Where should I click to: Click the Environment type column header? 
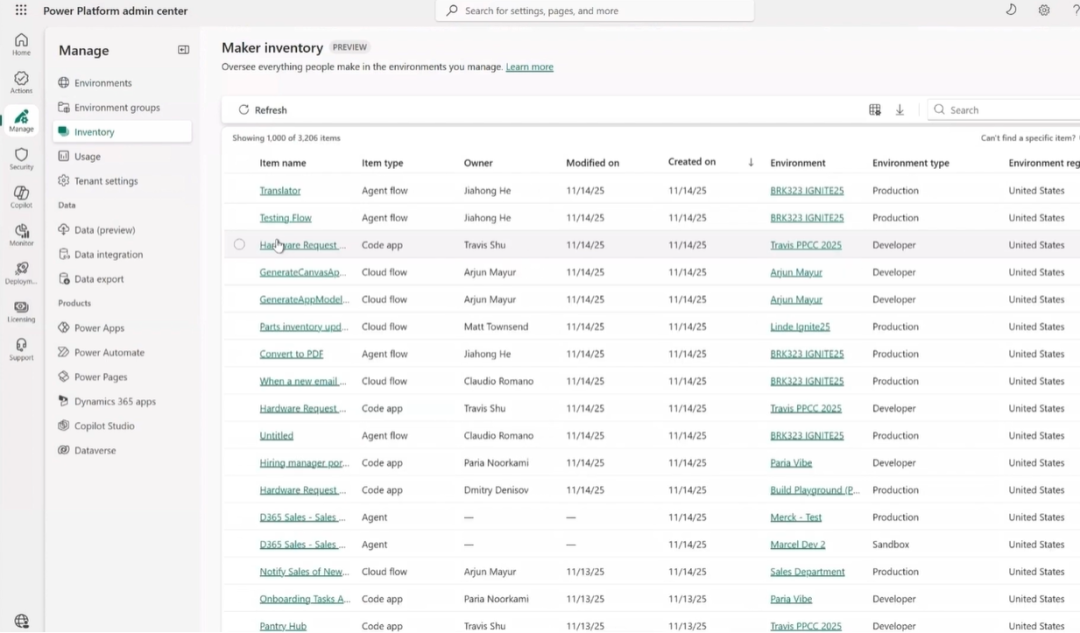(x=911, y=163)
